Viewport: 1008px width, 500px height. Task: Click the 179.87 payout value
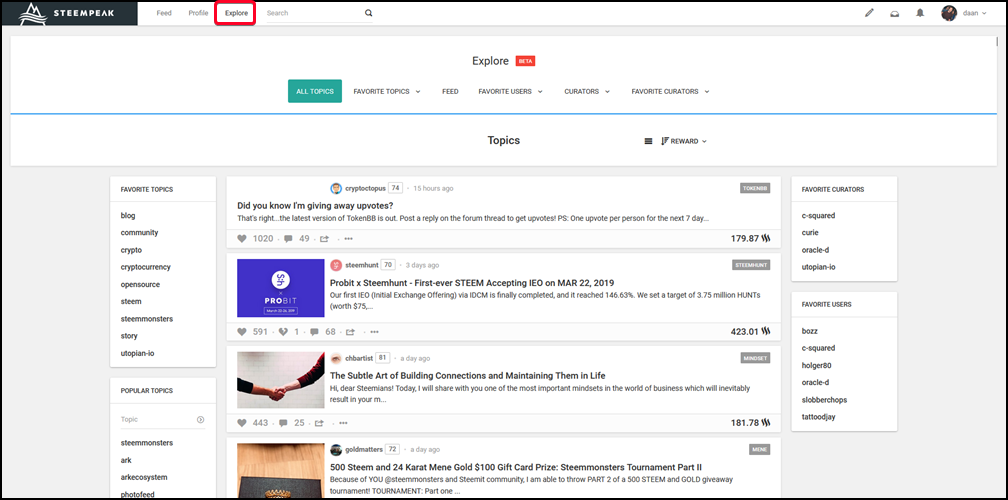point(744,238)
